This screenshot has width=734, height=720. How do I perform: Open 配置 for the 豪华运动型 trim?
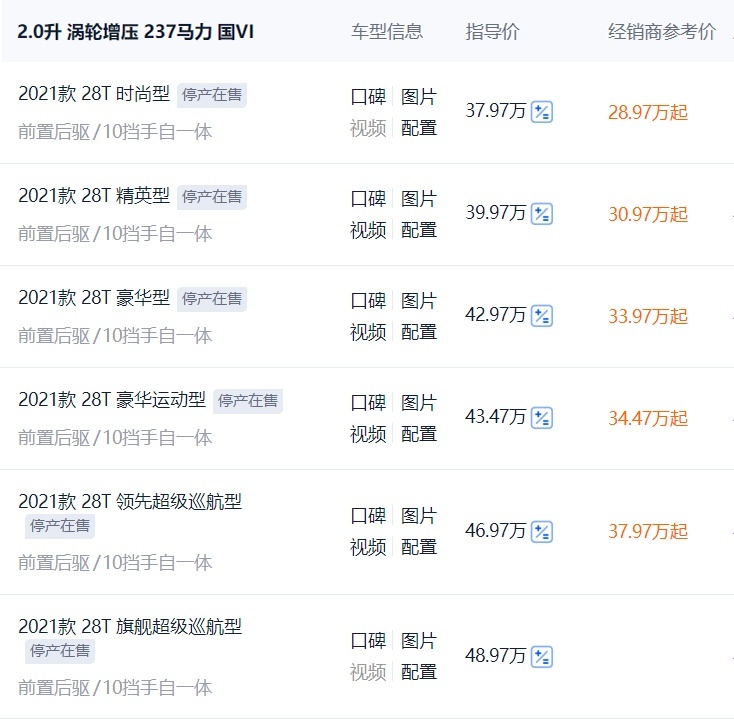tap(419, 434)
